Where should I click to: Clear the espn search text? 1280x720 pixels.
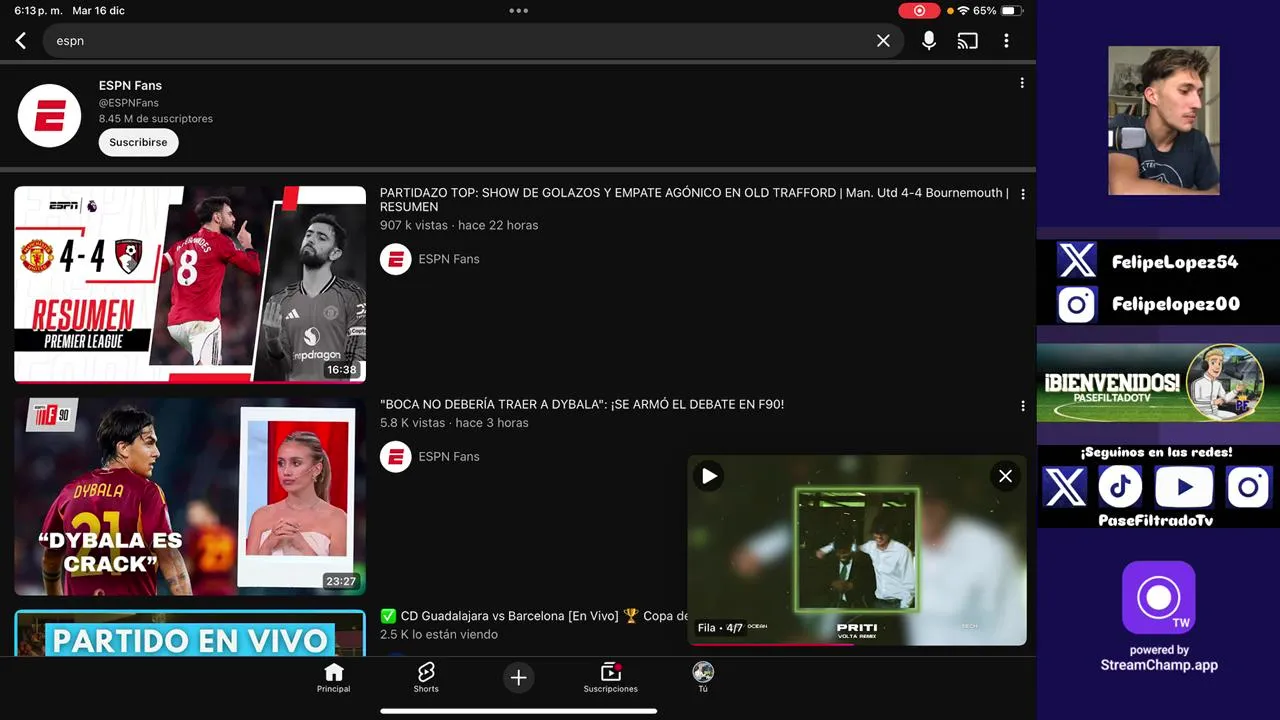[x=883, y=41]
